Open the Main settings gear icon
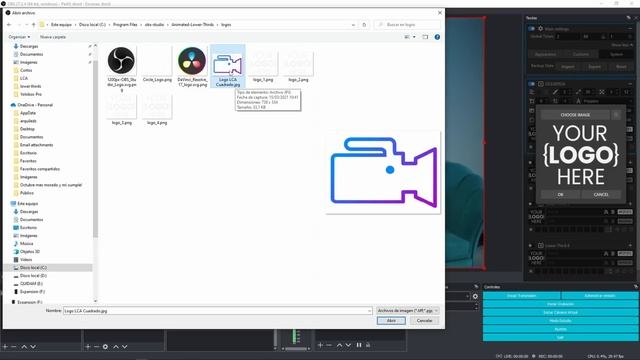This screenshot has height=360, width=640. pyautogui.click(x=540, y=29)
